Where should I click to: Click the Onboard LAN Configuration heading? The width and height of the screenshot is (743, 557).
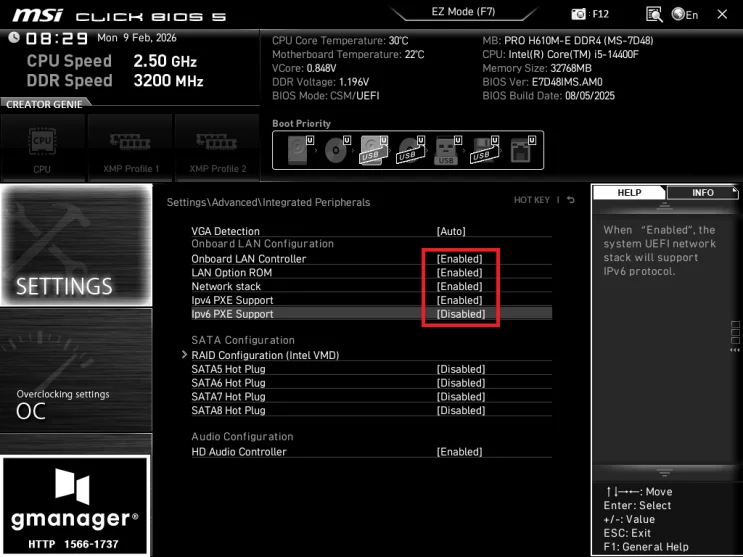point(263,244)
